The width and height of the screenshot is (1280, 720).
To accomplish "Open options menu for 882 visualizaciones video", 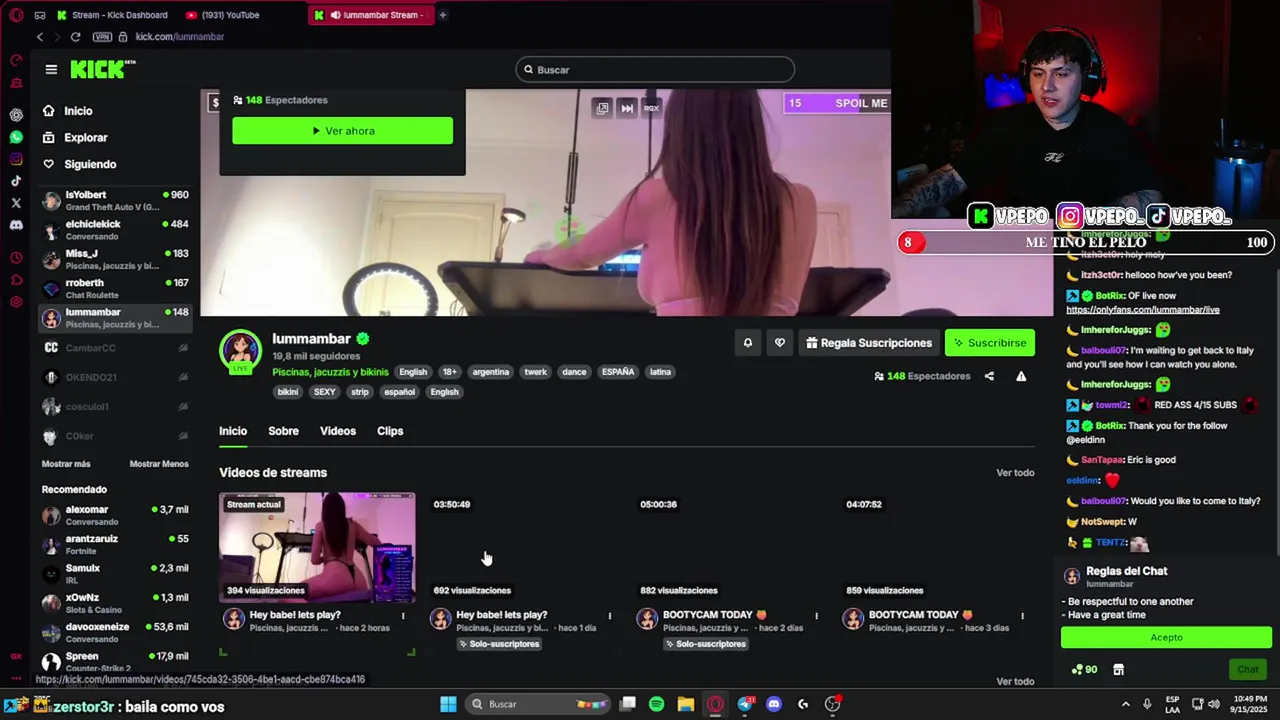I will [816, 616].
